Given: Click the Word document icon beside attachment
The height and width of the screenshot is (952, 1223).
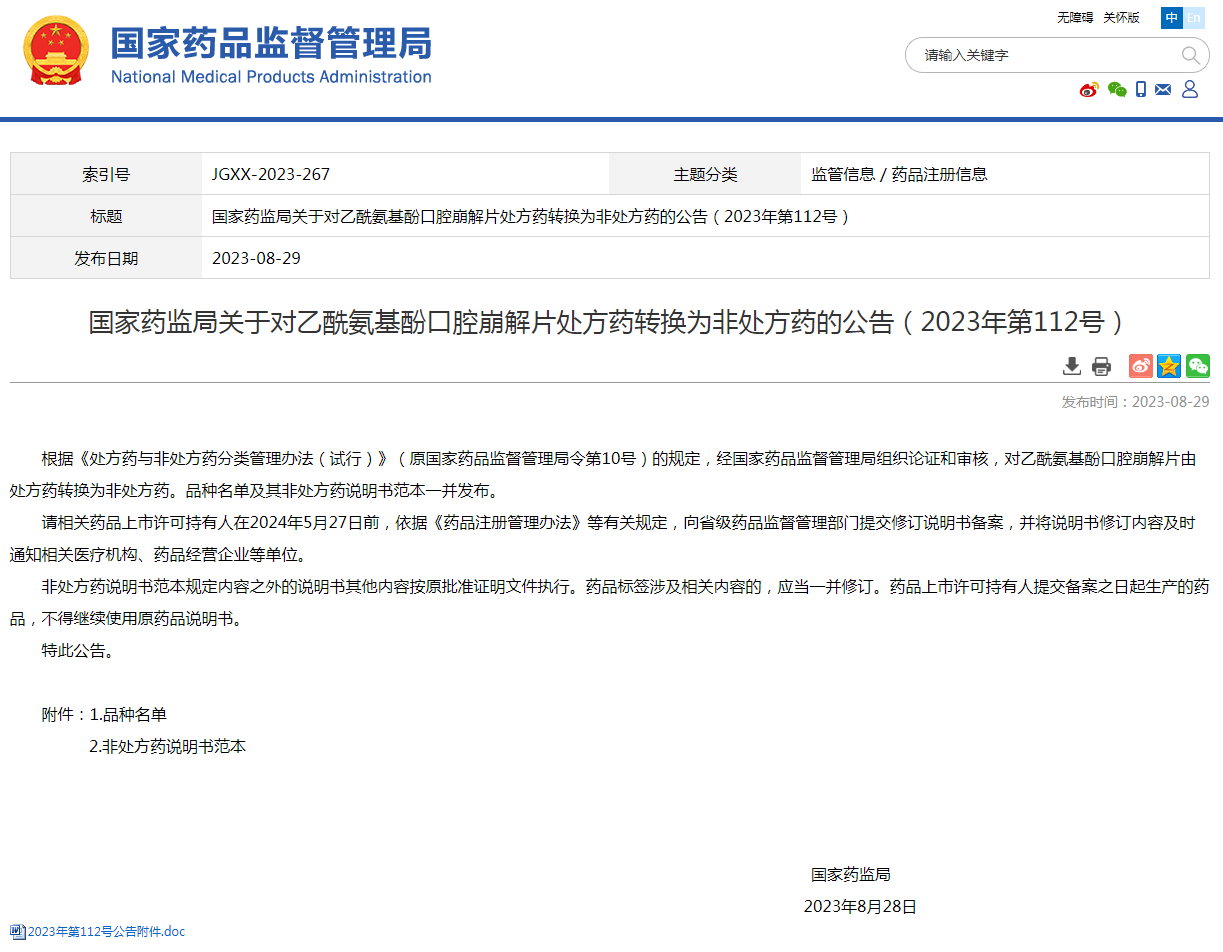Looking at the screenshot, I should 18,931.
